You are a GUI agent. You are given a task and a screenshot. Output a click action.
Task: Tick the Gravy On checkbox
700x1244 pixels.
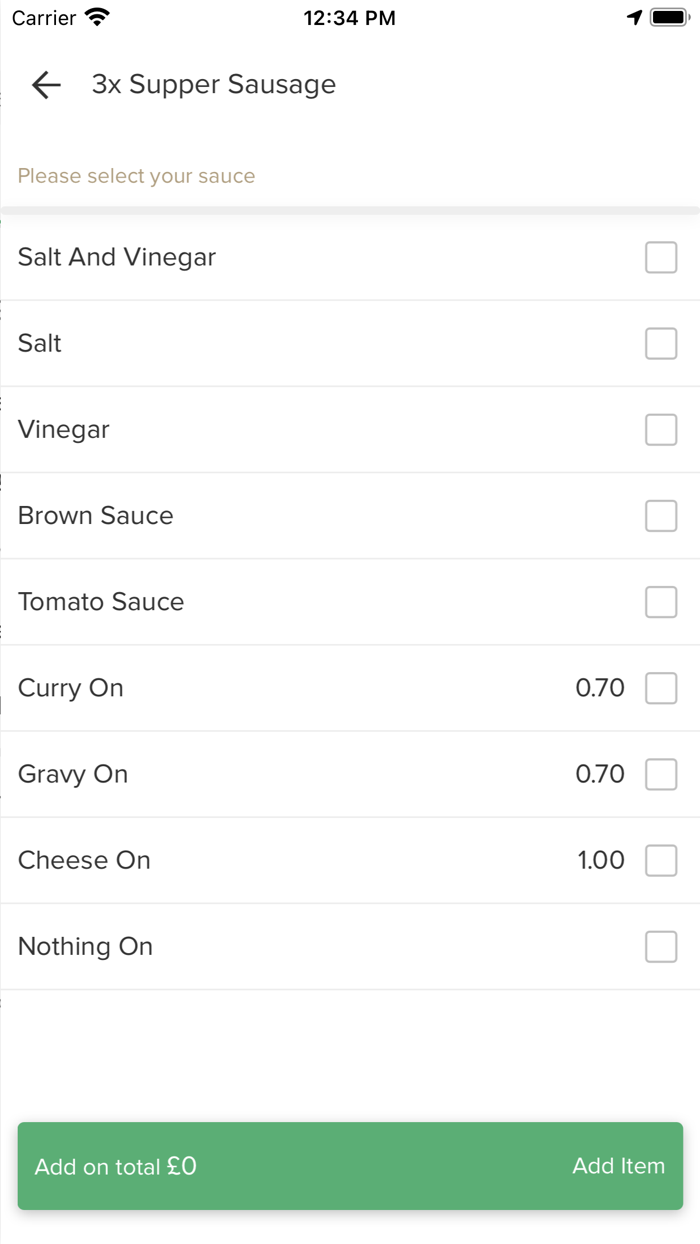click(x=661, y=774)
